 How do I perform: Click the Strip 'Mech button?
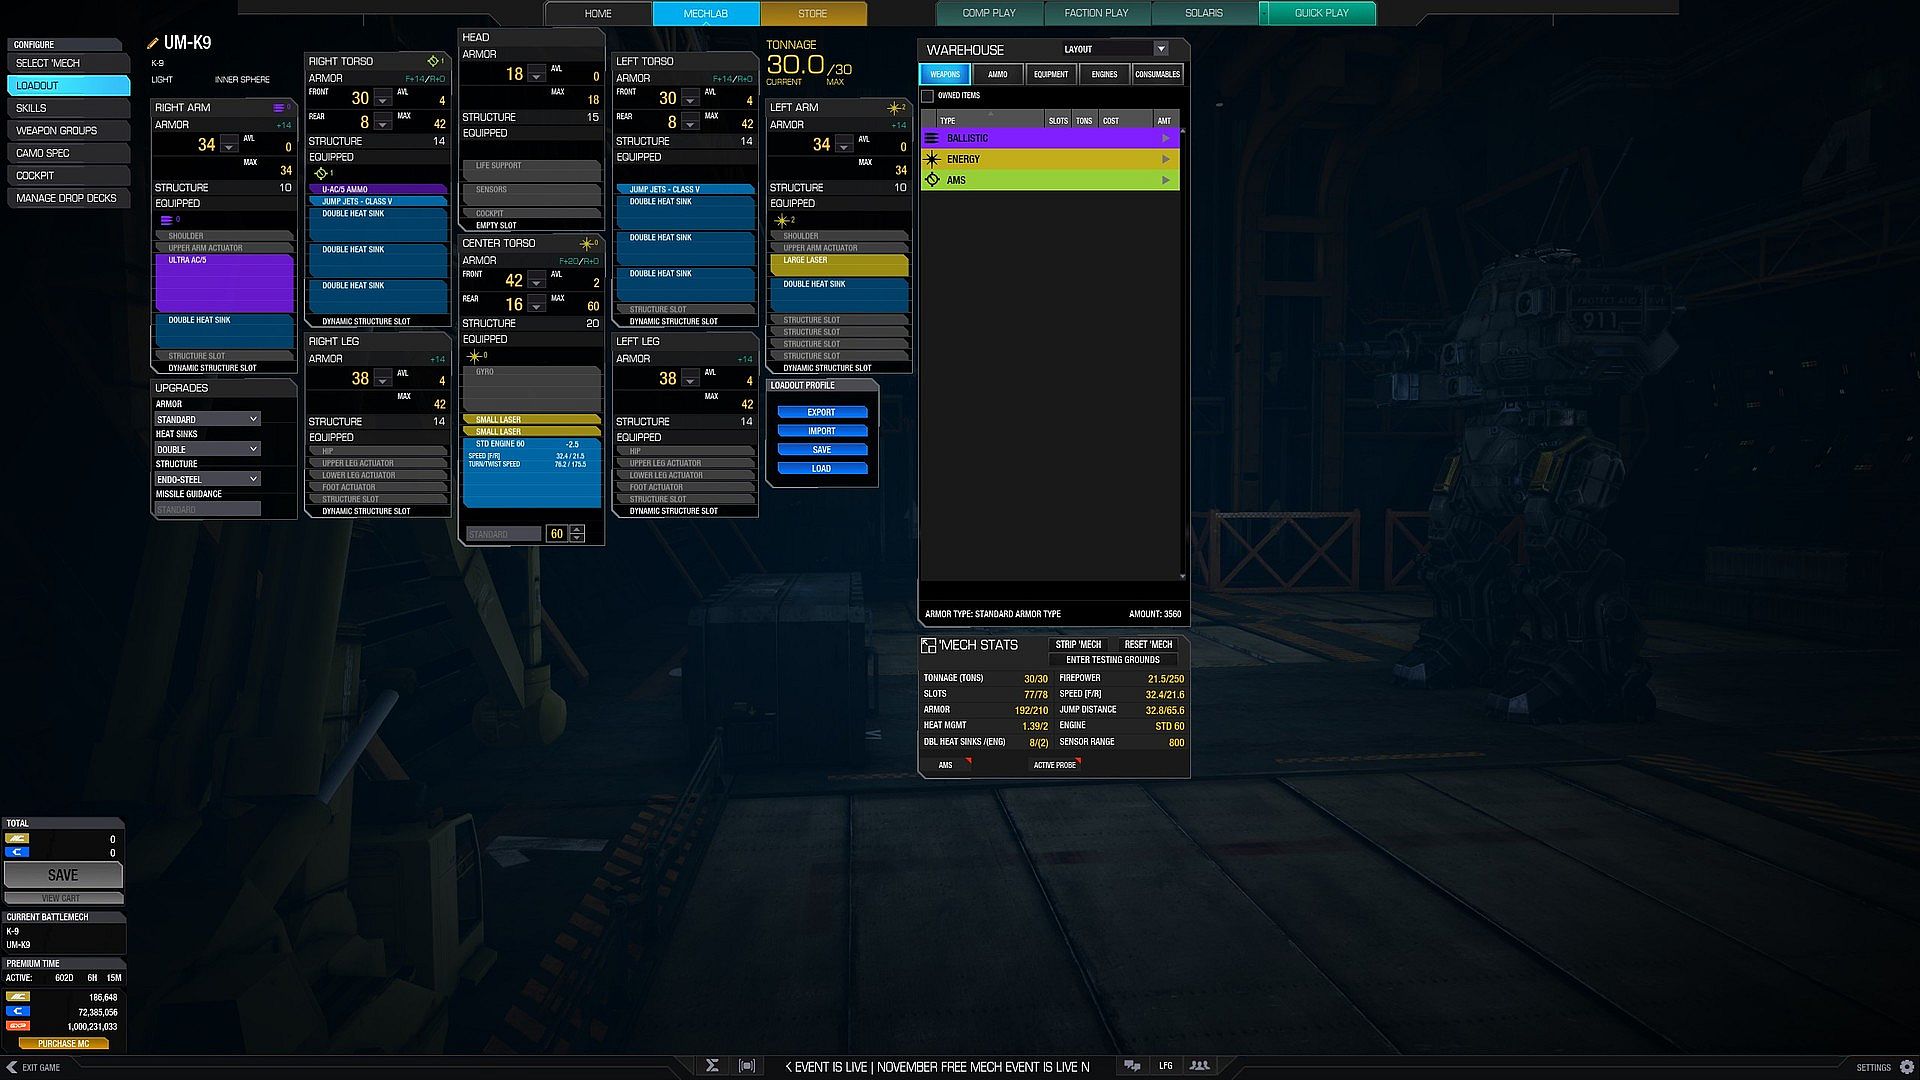coord(1078,645)
